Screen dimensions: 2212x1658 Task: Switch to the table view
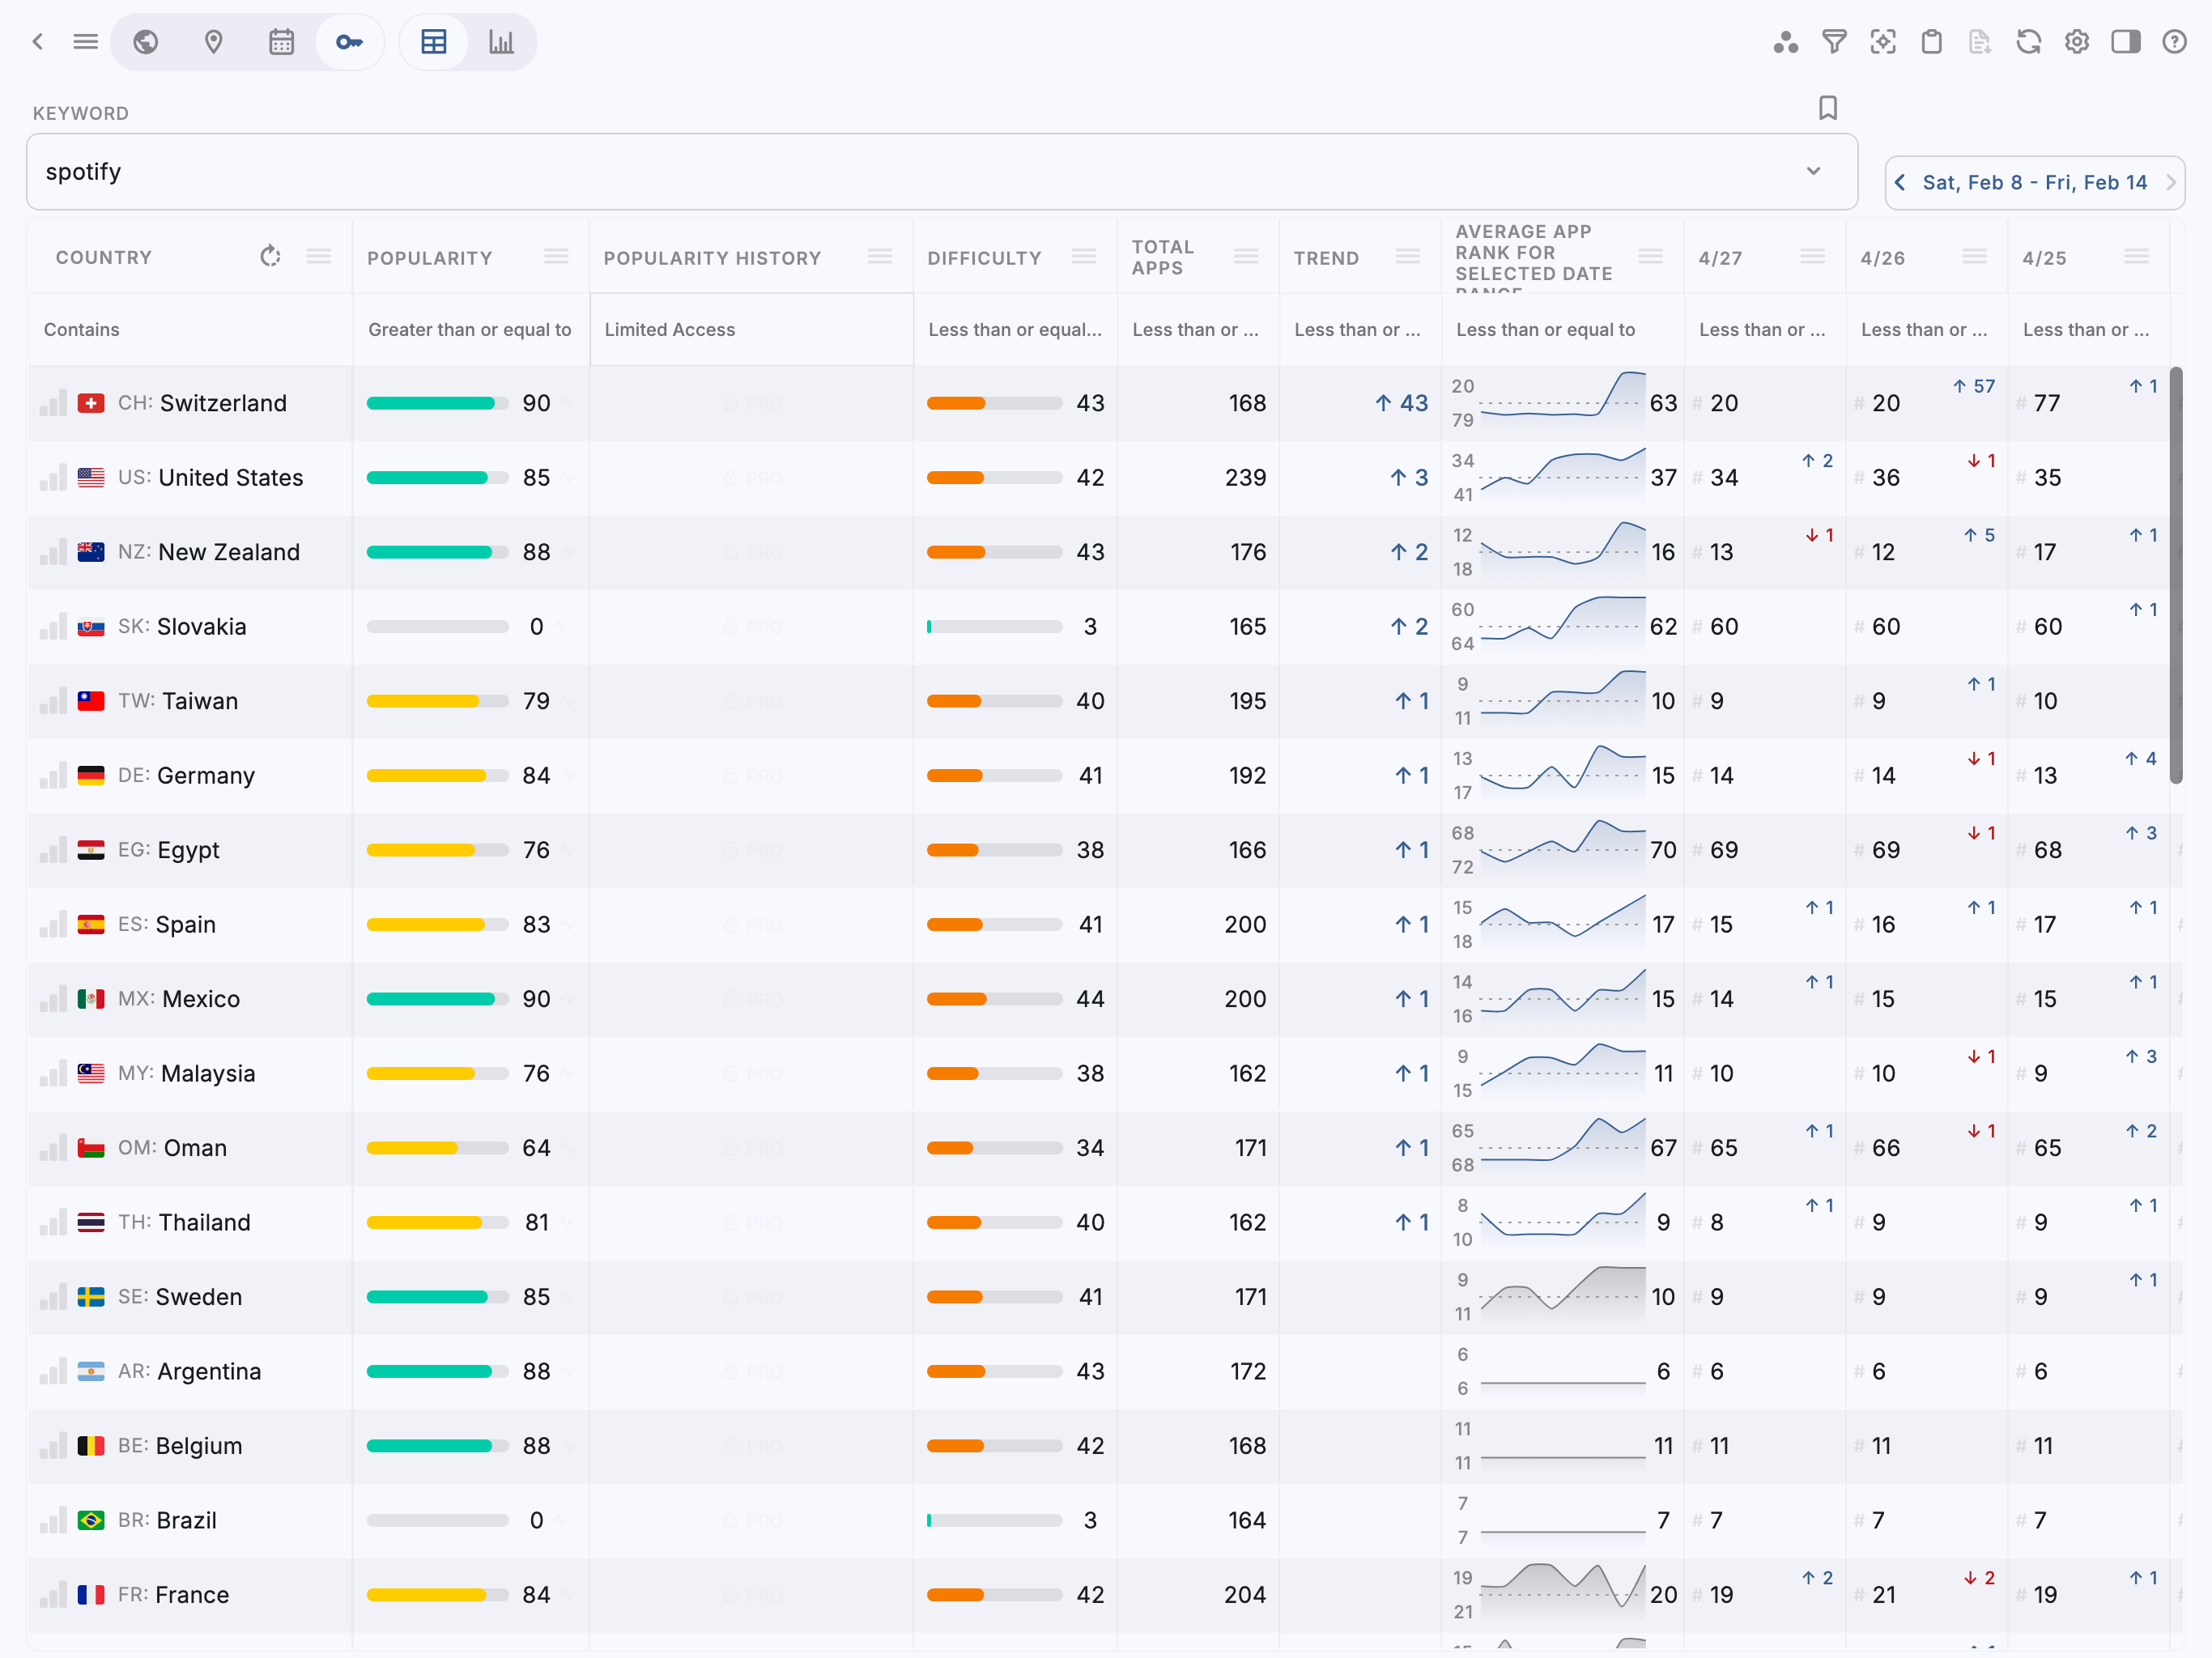click(x=434, y=42)
